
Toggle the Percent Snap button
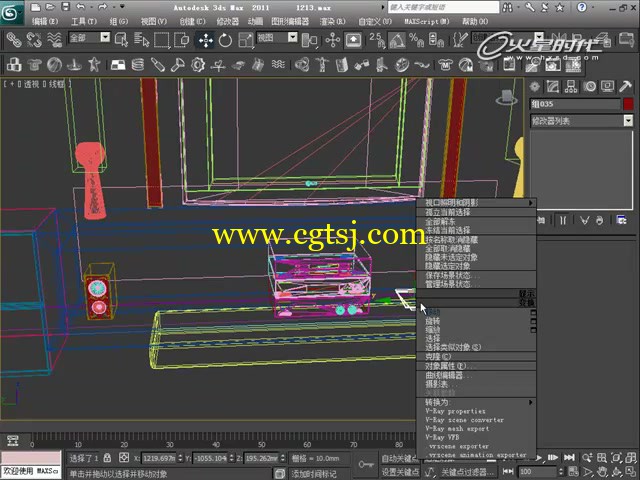(416, 40)
